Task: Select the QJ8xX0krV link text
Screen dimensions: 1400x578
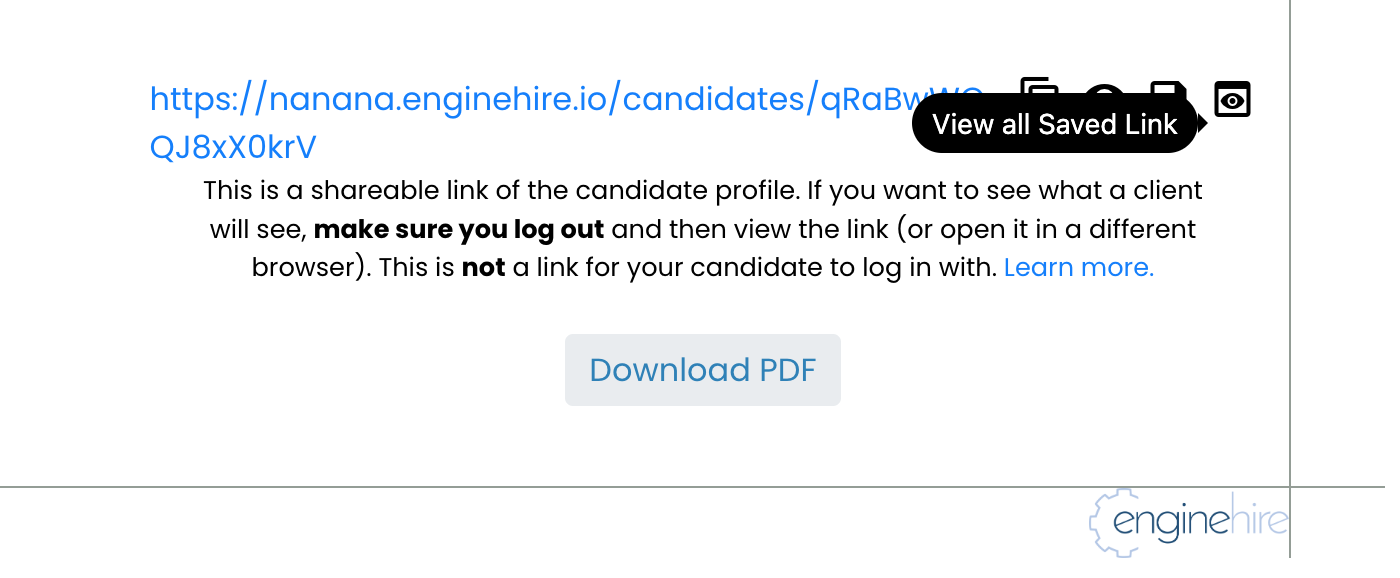Action: [232, 146]
